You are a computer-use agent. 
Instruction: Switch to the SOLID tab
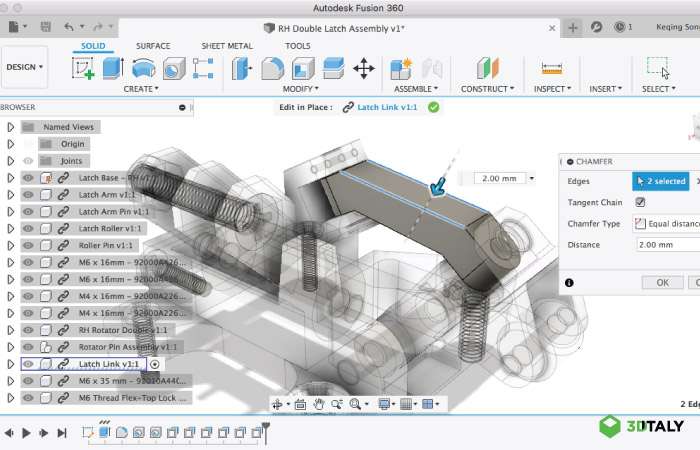[x=93, y=46]
